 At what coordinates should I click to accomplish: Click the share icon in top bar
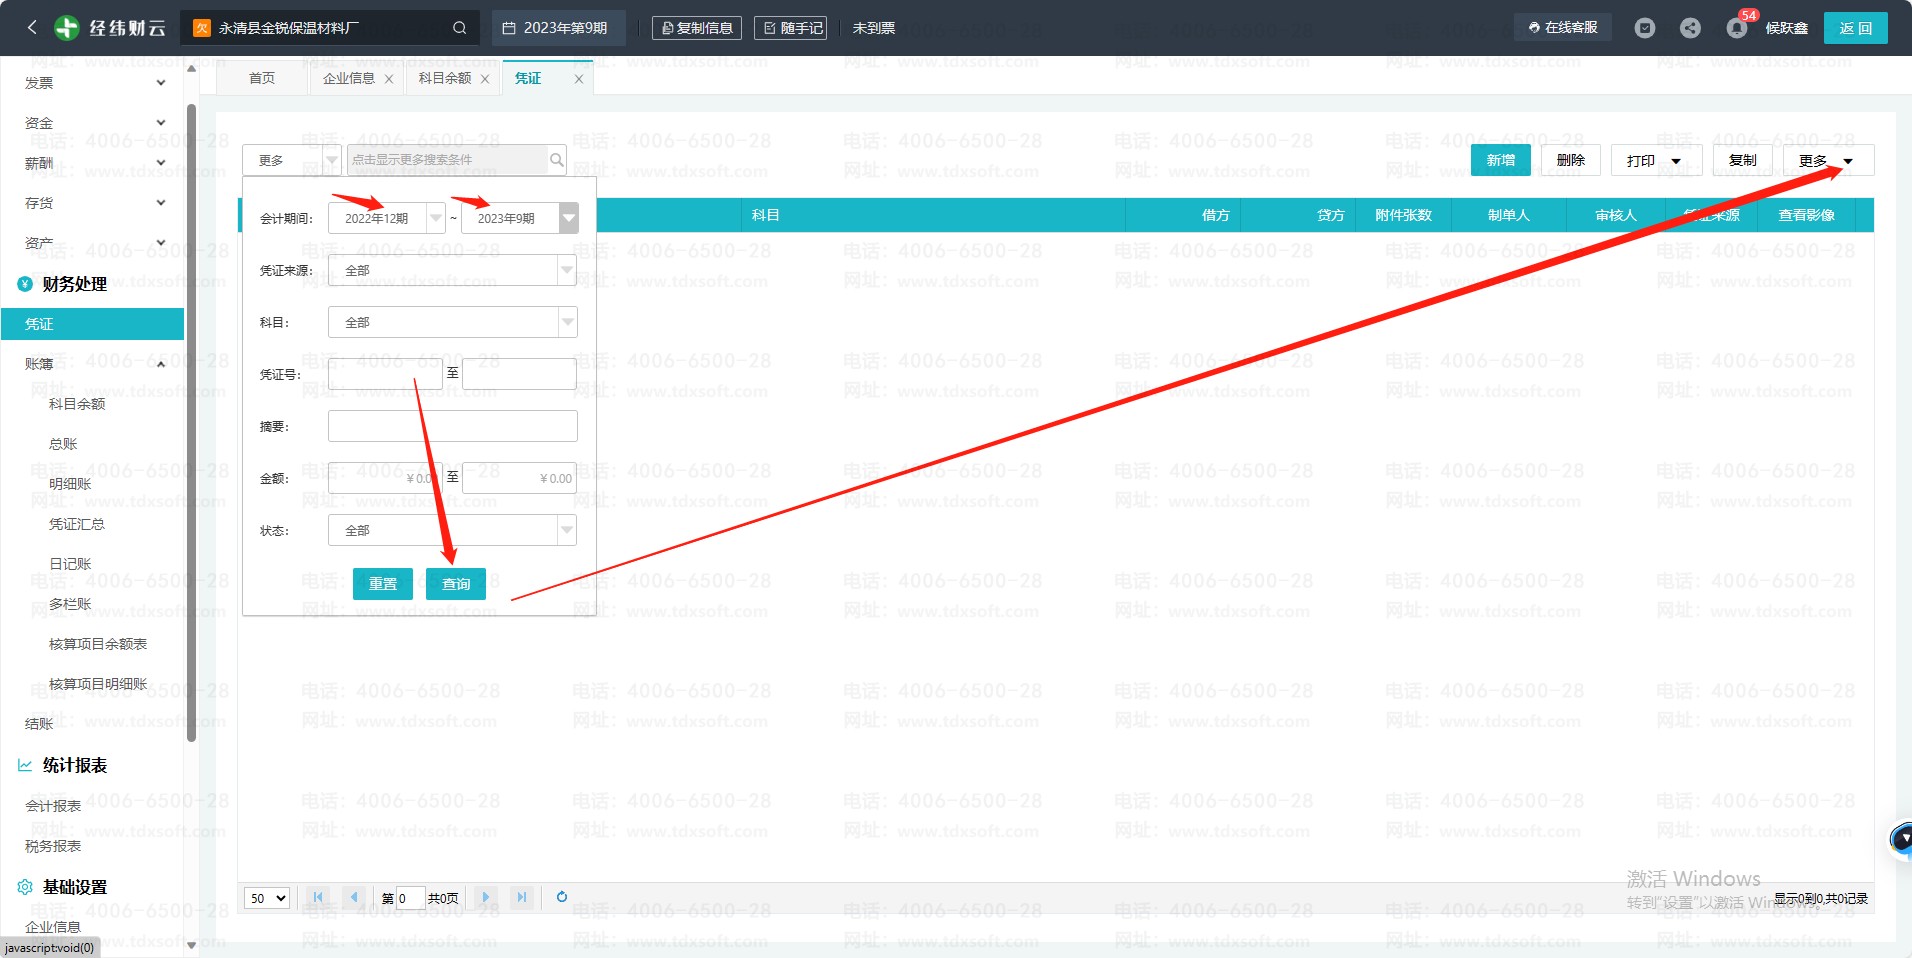tap(1690, 28)
